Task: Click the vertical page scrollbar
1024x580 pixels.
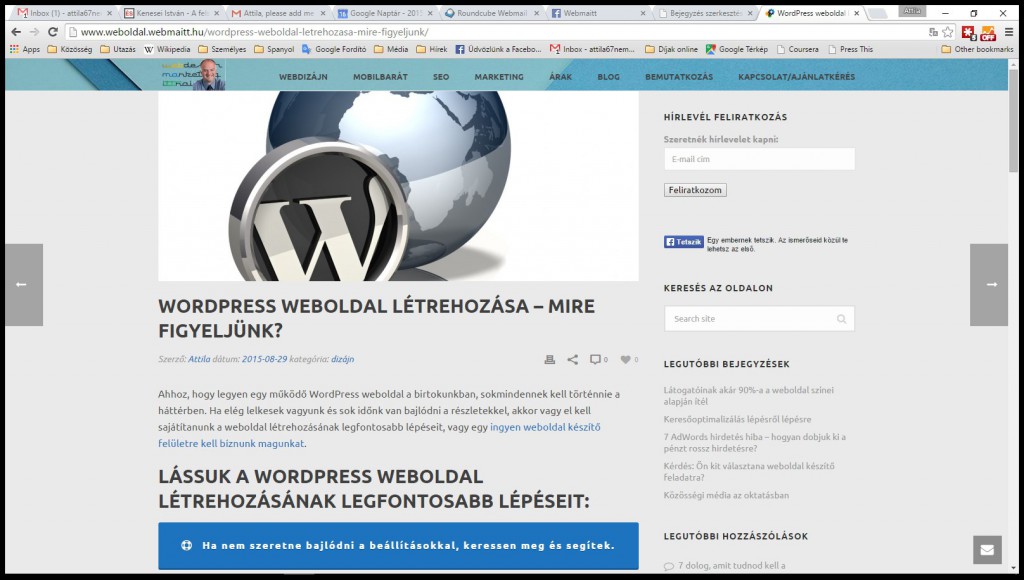Action: click(1014, 300)
